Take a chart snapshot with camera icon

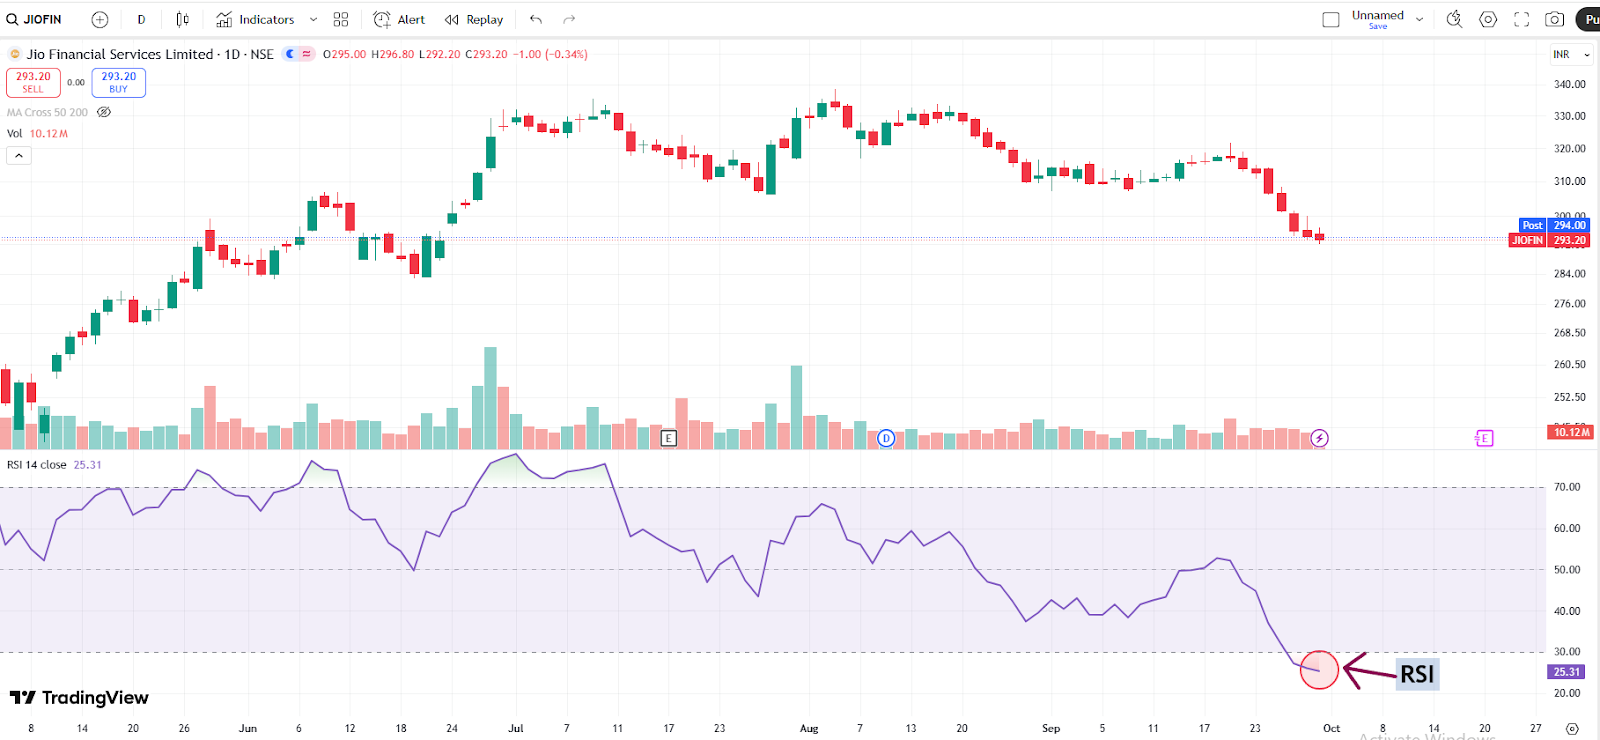[x=1554, y=19]
